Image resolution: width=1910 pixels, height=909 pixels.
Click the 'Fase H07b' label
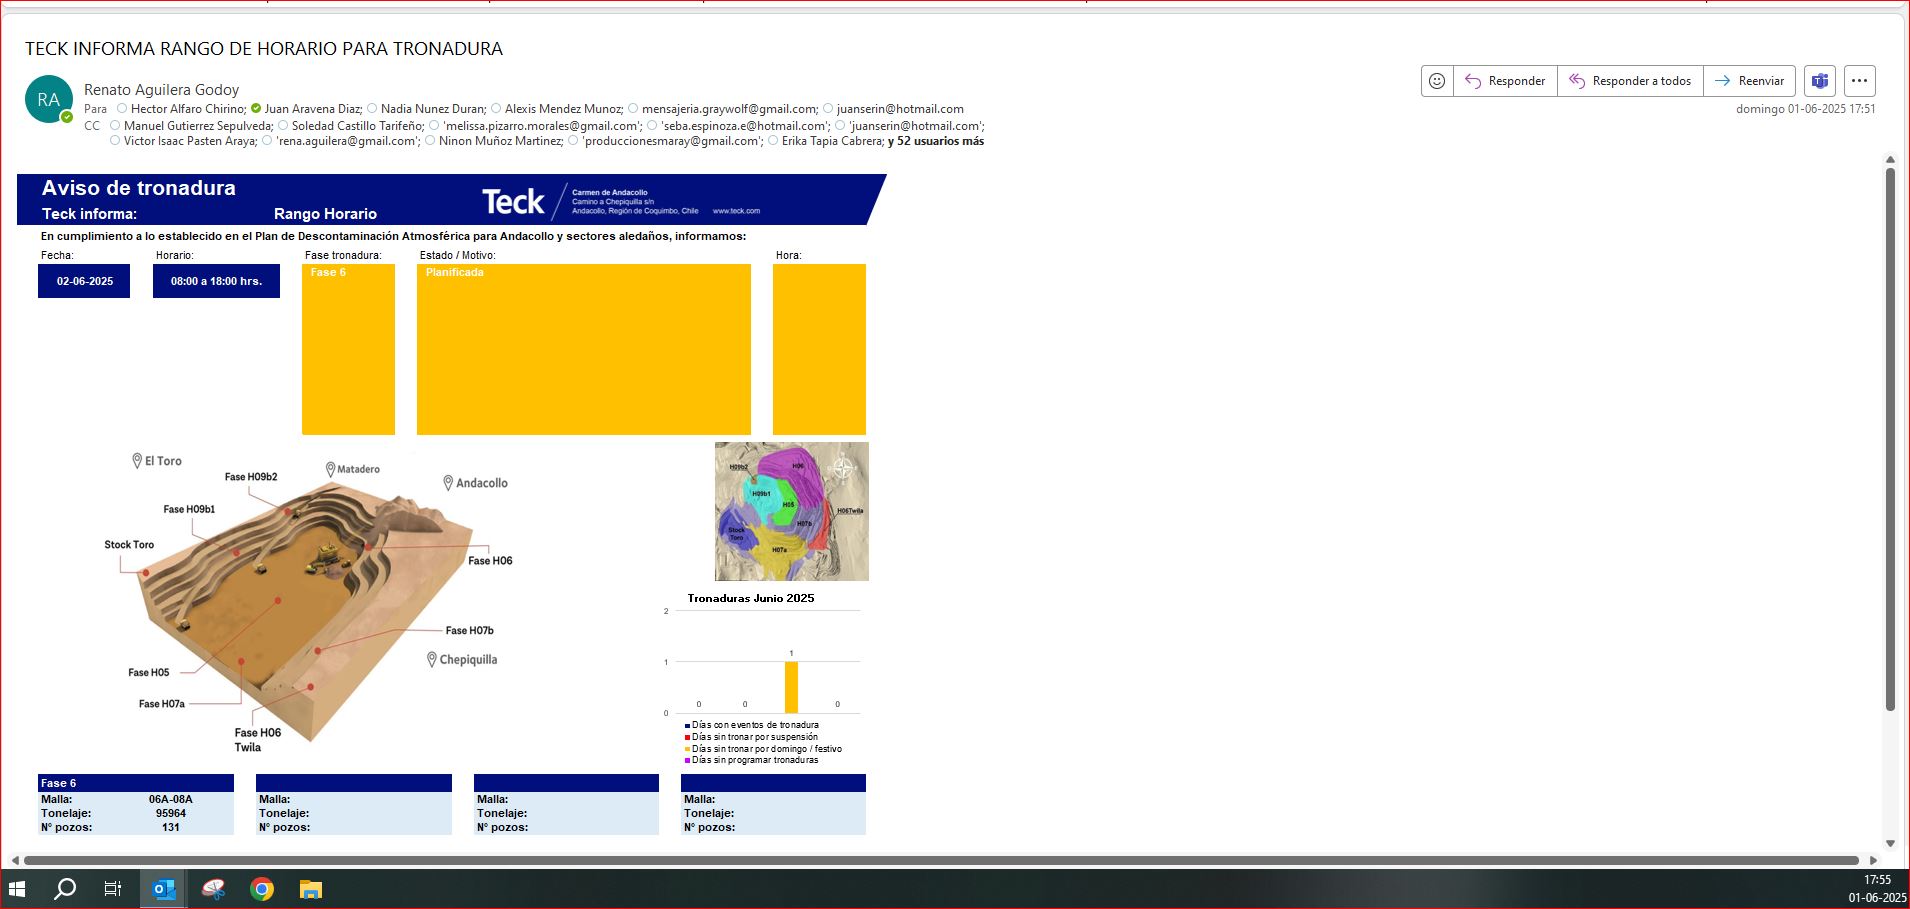469,631
